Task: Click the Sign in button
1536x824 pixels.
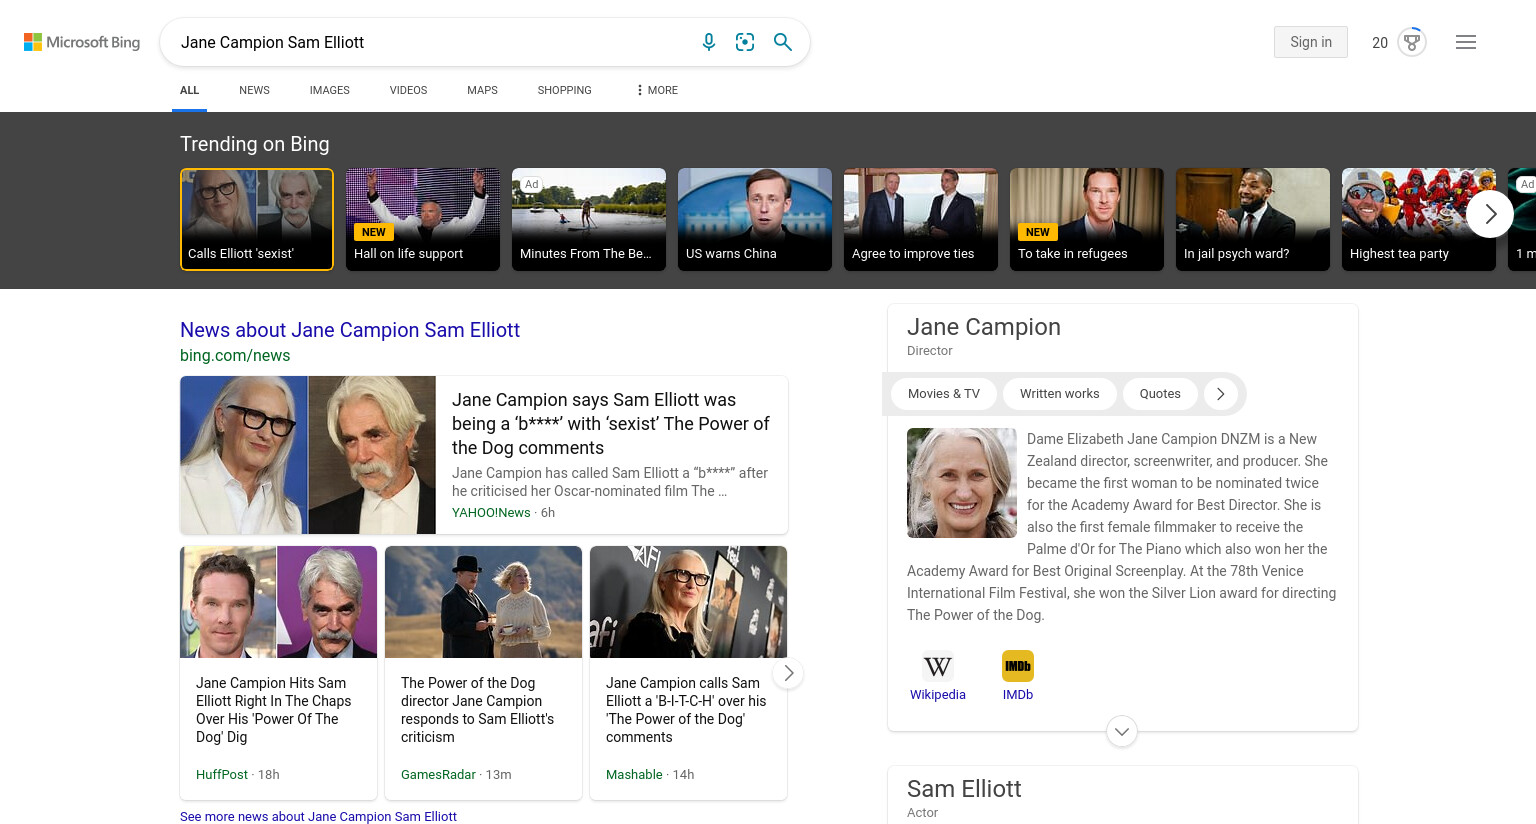Action: tap(1311, 42)
